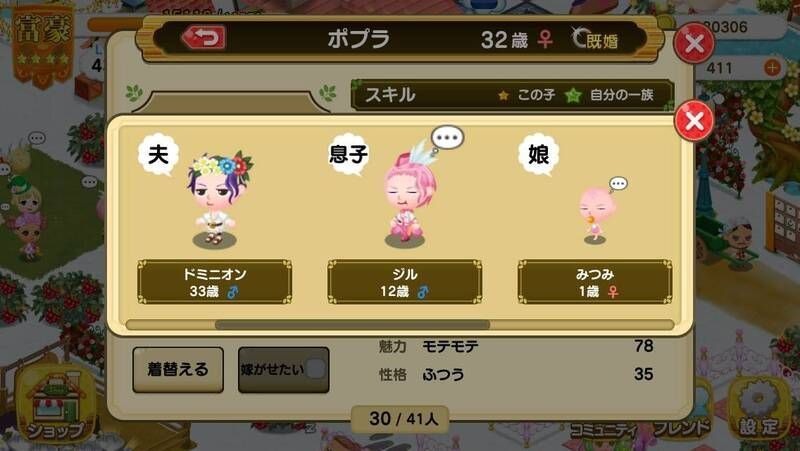Tap the speech bubble above みつみ
The image size is (800, 451).
coord(618,184)
